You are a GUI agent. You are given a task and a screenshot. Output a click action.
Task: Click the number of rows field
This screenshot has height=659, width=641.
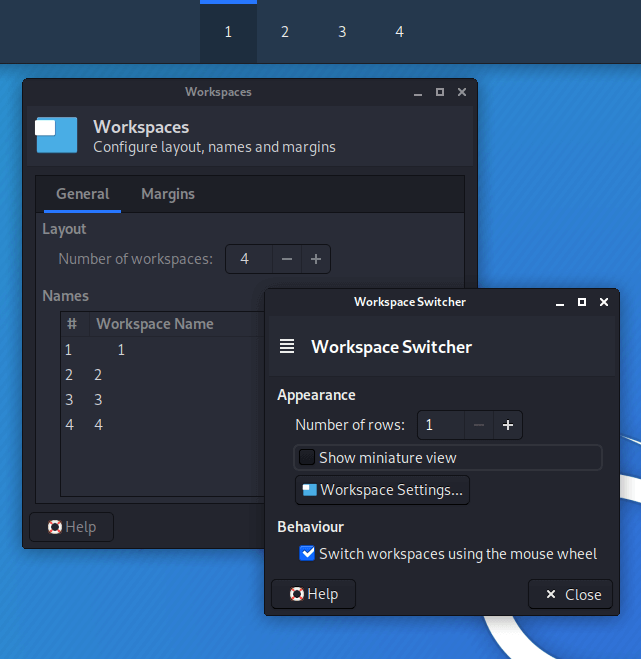[x=440, y=425]
